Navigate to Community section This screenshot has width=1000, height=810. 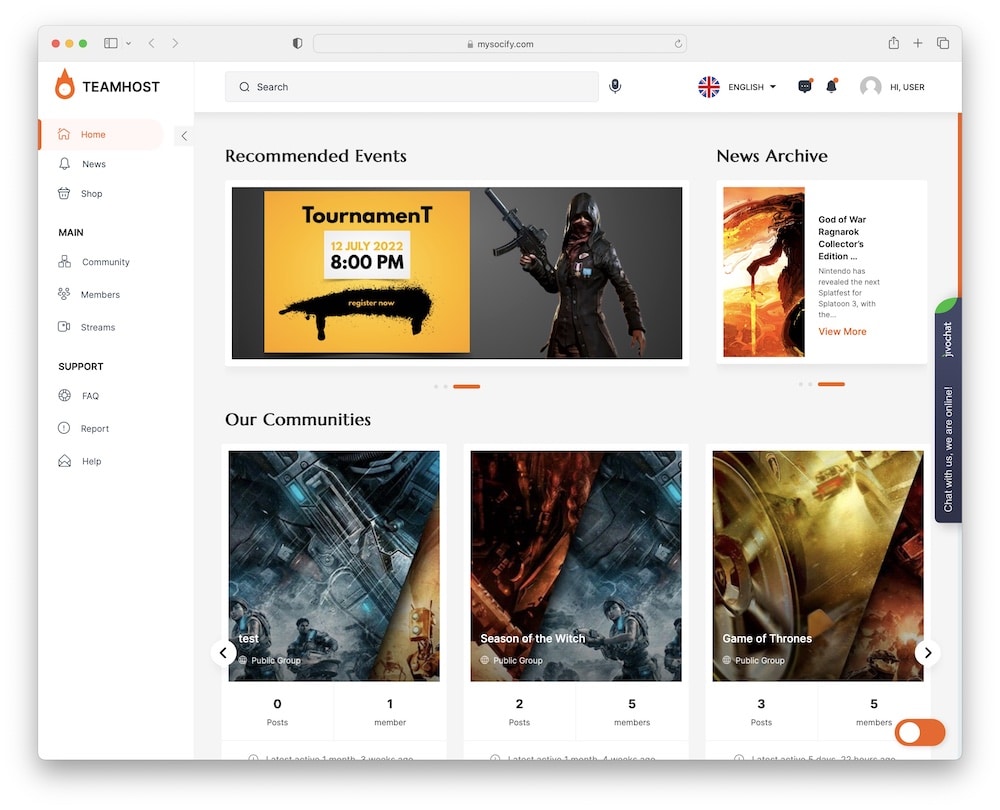(105, 262)
